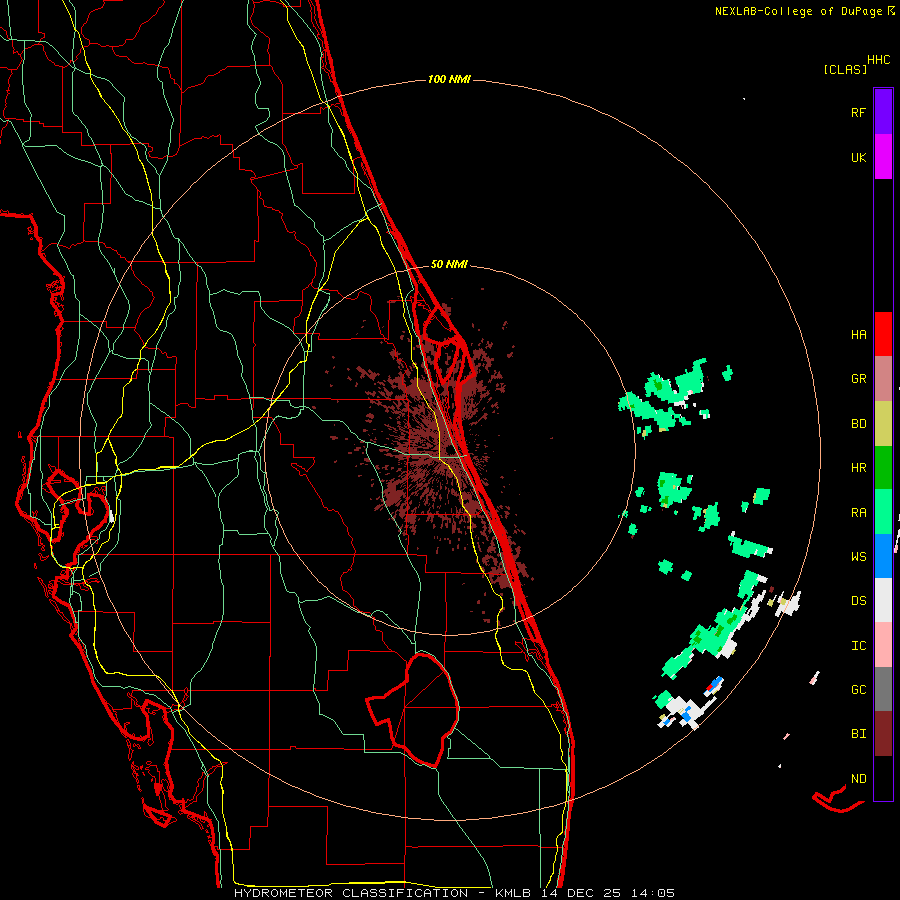
Task: Click the HA legend label
Action: [858, 335]
